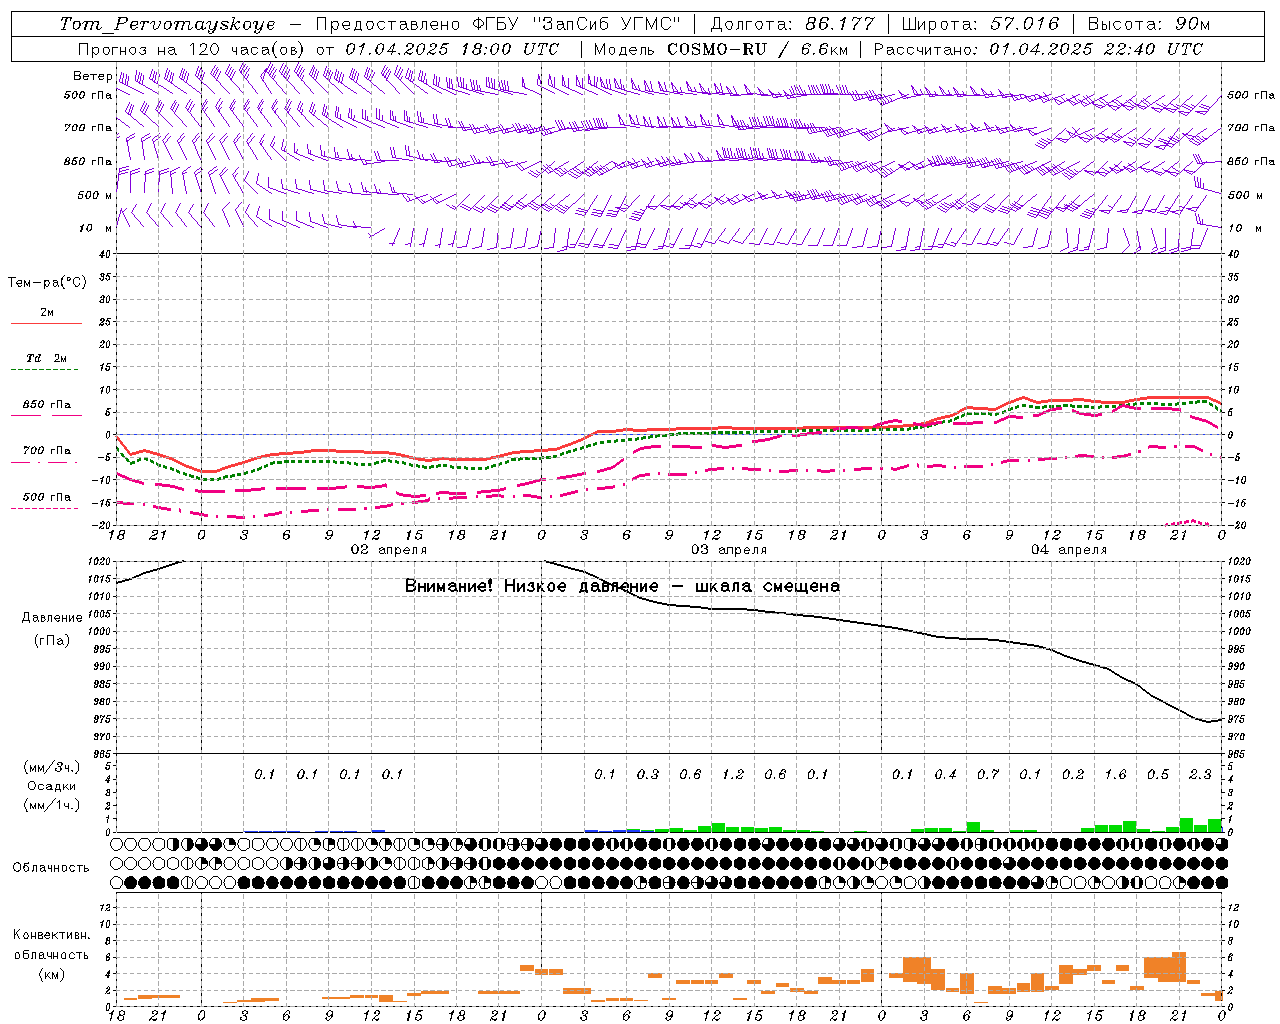
Task: Click the Тем-ра(°C) axis title
Action: tap(47, 283)
